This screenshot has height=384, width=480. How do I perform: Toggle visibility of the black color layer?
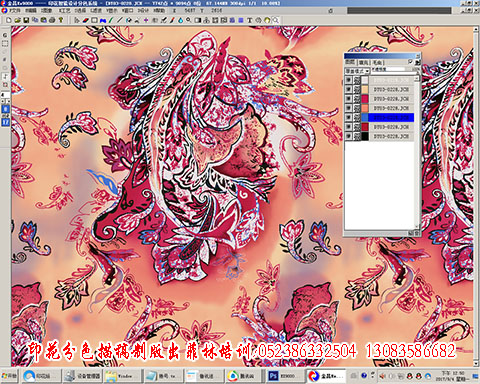[348, 136]
